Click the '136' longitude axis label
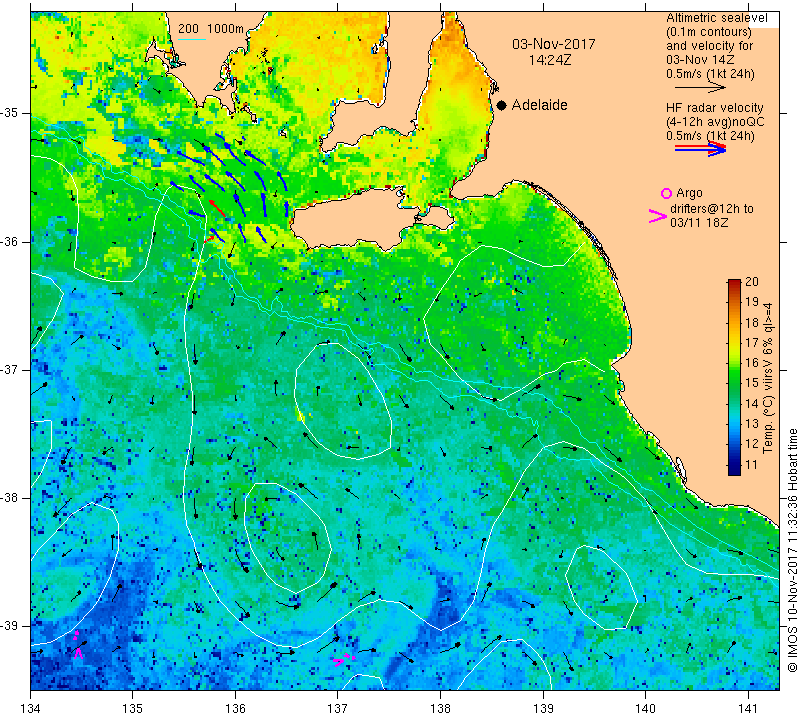Screen dimensions: 800x720 point(235,709)
